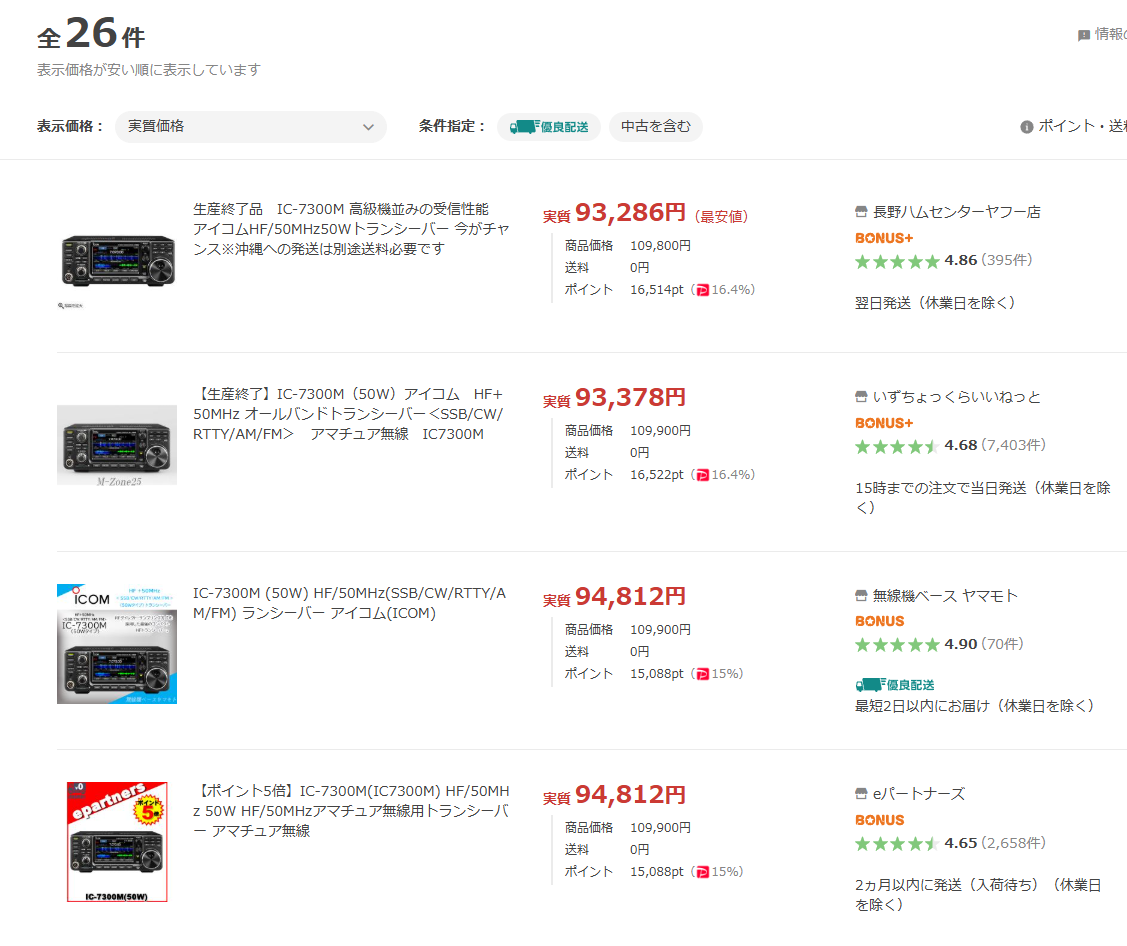The width and height of the screenshot is (1127, 946).
Task: Click the 93,378円 price of second listing
Action: click(629, 398)
